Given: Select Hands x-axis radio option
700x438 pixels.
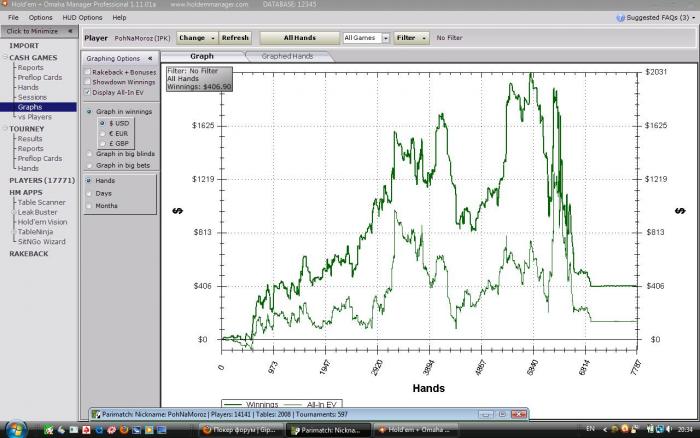Looking at the screenshot, I should tap(88, 181).
